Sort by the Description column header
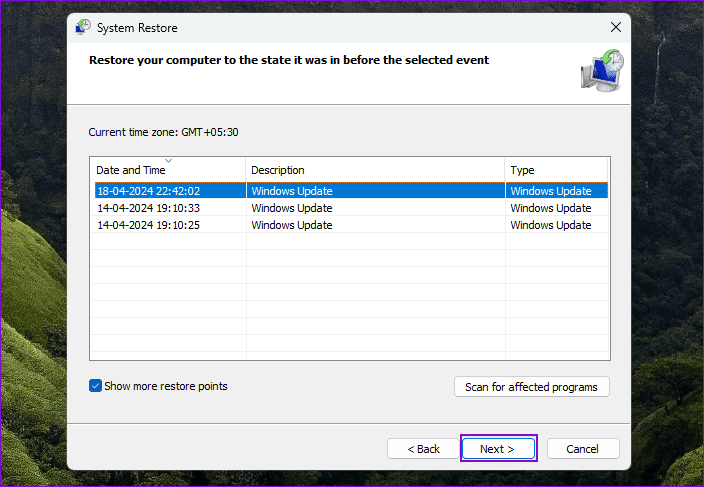Viewport: 704px width, 487px height. pos(375,170)
